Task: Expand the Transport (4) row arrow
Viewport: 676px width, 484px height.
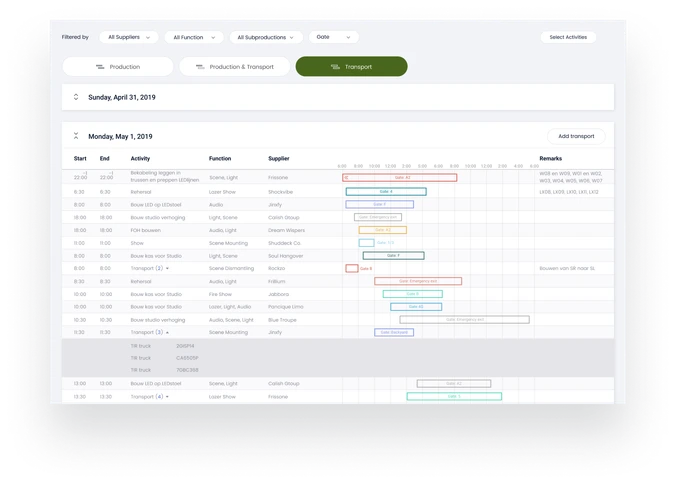Action: point(167,397)
